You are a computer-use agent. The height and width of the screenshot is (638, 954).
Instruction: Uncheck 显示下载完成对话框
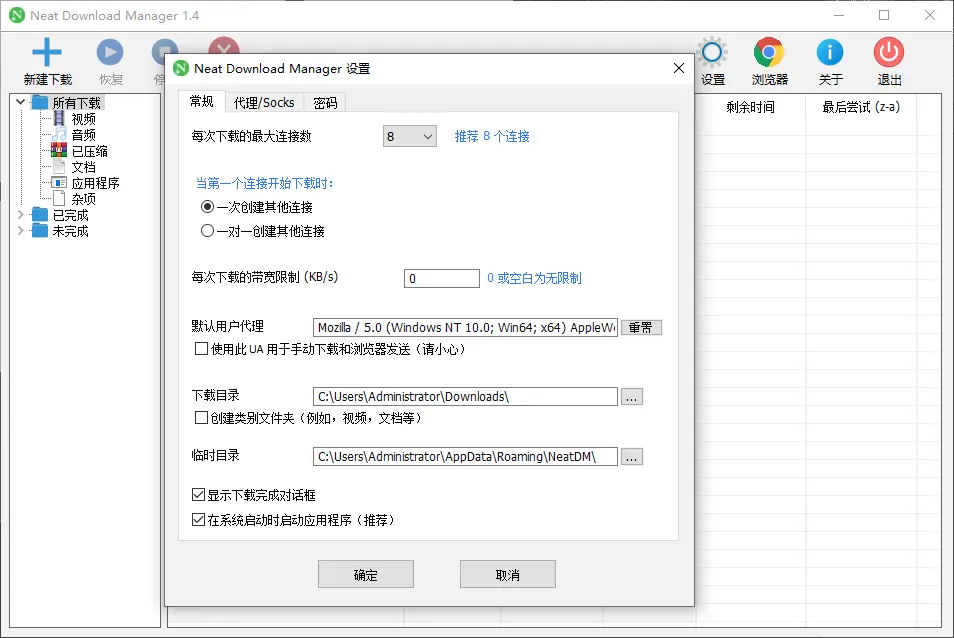pyautogui.click(x=198, y=494)
